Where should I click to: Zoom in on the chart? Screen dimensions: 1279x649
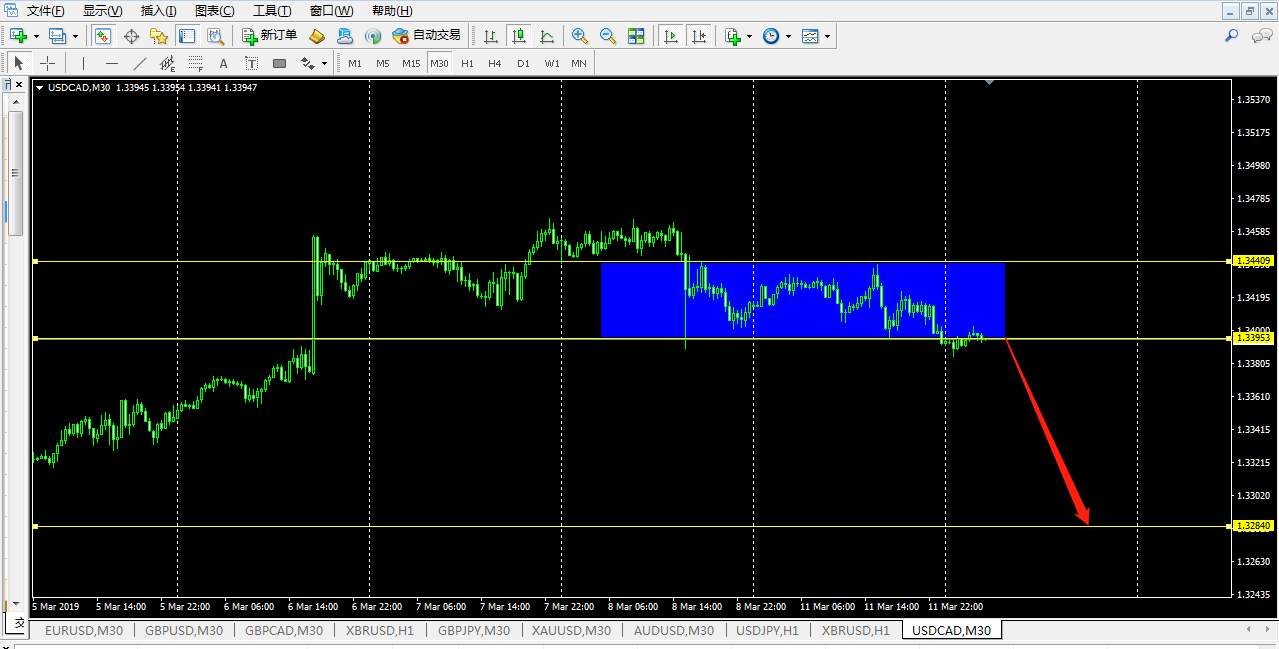click(580, 36)
